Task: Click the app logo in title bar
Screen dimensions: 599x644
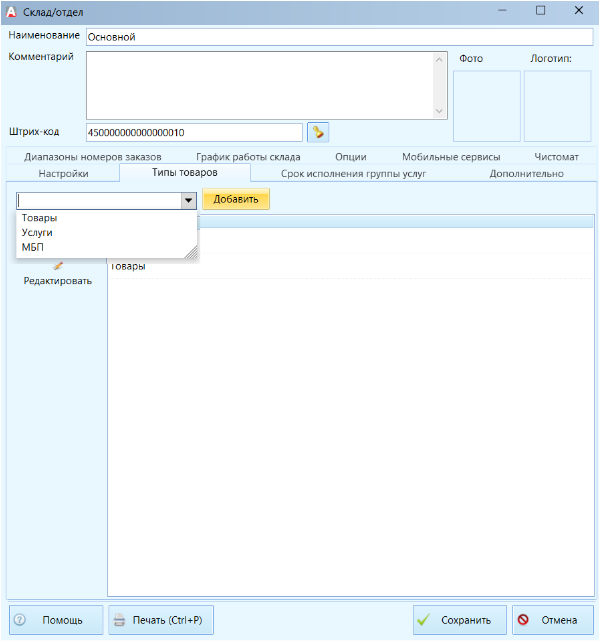Action: (11, 12)
